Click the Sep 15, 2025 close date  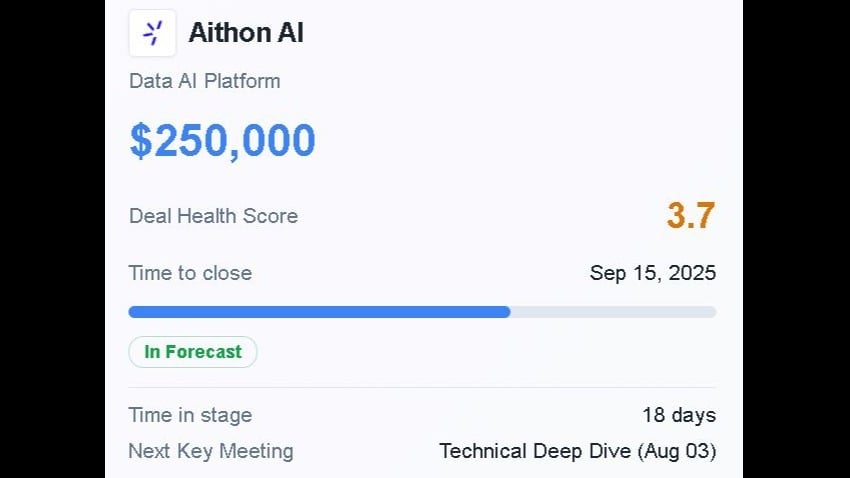(x=652, y=273)
